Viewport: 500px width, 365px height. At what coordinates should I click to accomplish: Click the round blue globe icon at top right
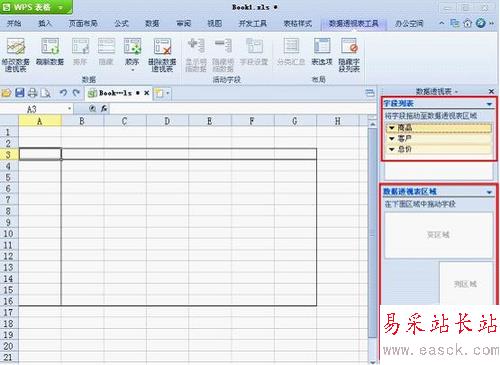pyautogui.click(x=480, y=23)
